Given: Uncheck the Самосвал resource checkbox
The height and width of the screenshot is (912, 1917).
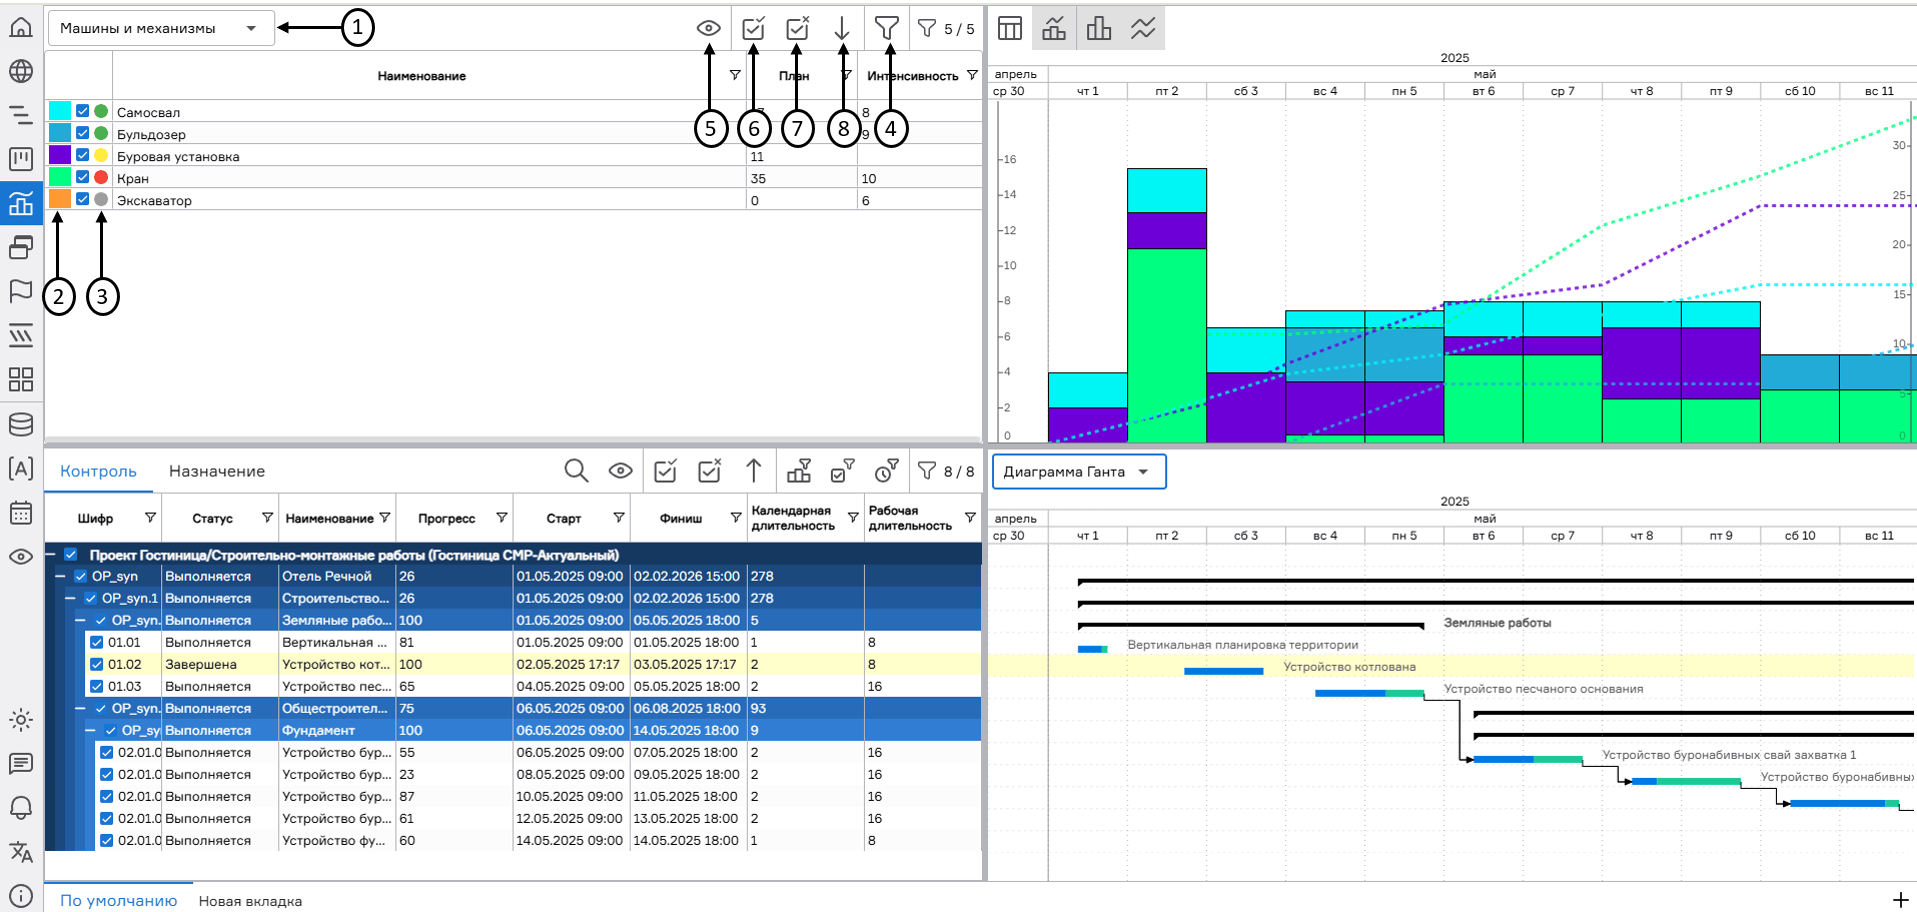Looking at the screenshot, I should point(83,111).
